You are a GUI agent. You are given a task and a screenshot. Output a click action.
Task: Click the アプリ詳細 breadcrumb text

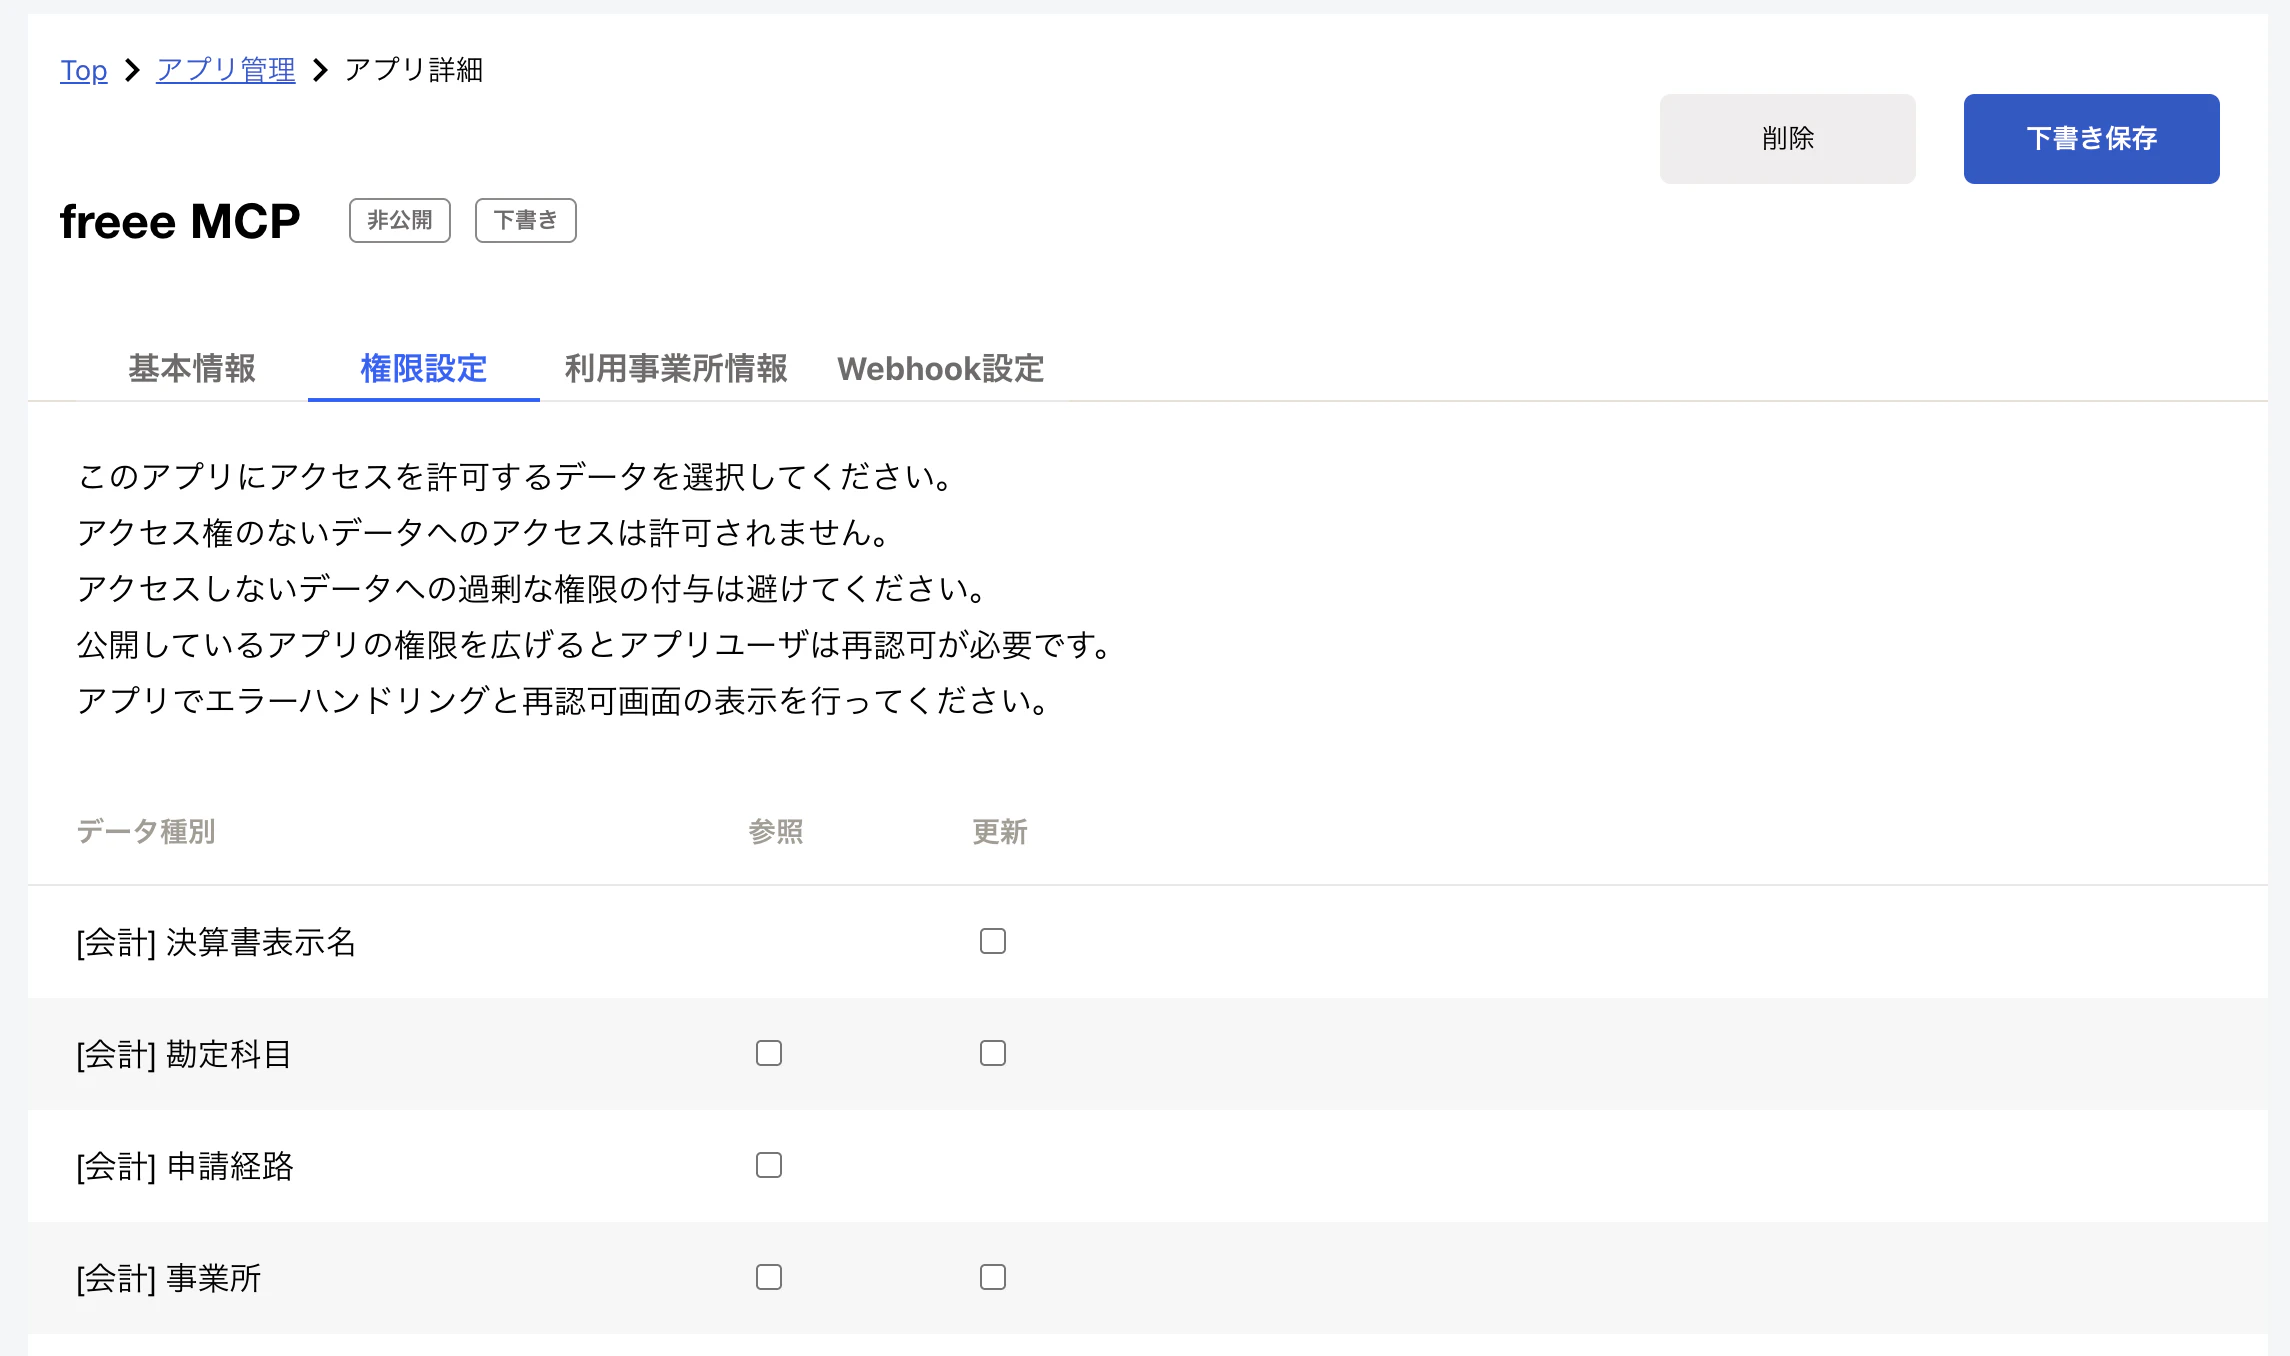pos(413,70)
